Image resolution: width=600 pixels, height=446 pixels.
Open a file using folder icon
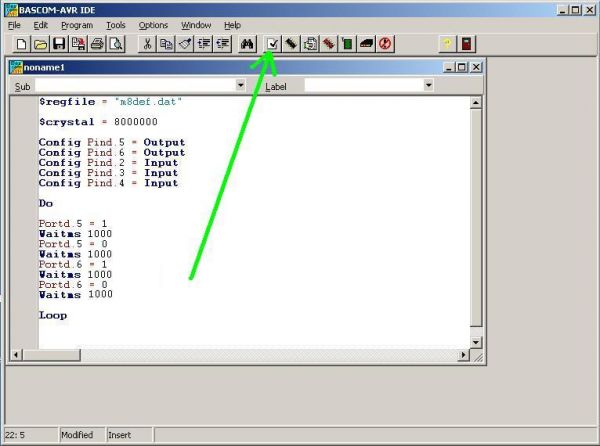pyautogui.click(x=41, y=44)
